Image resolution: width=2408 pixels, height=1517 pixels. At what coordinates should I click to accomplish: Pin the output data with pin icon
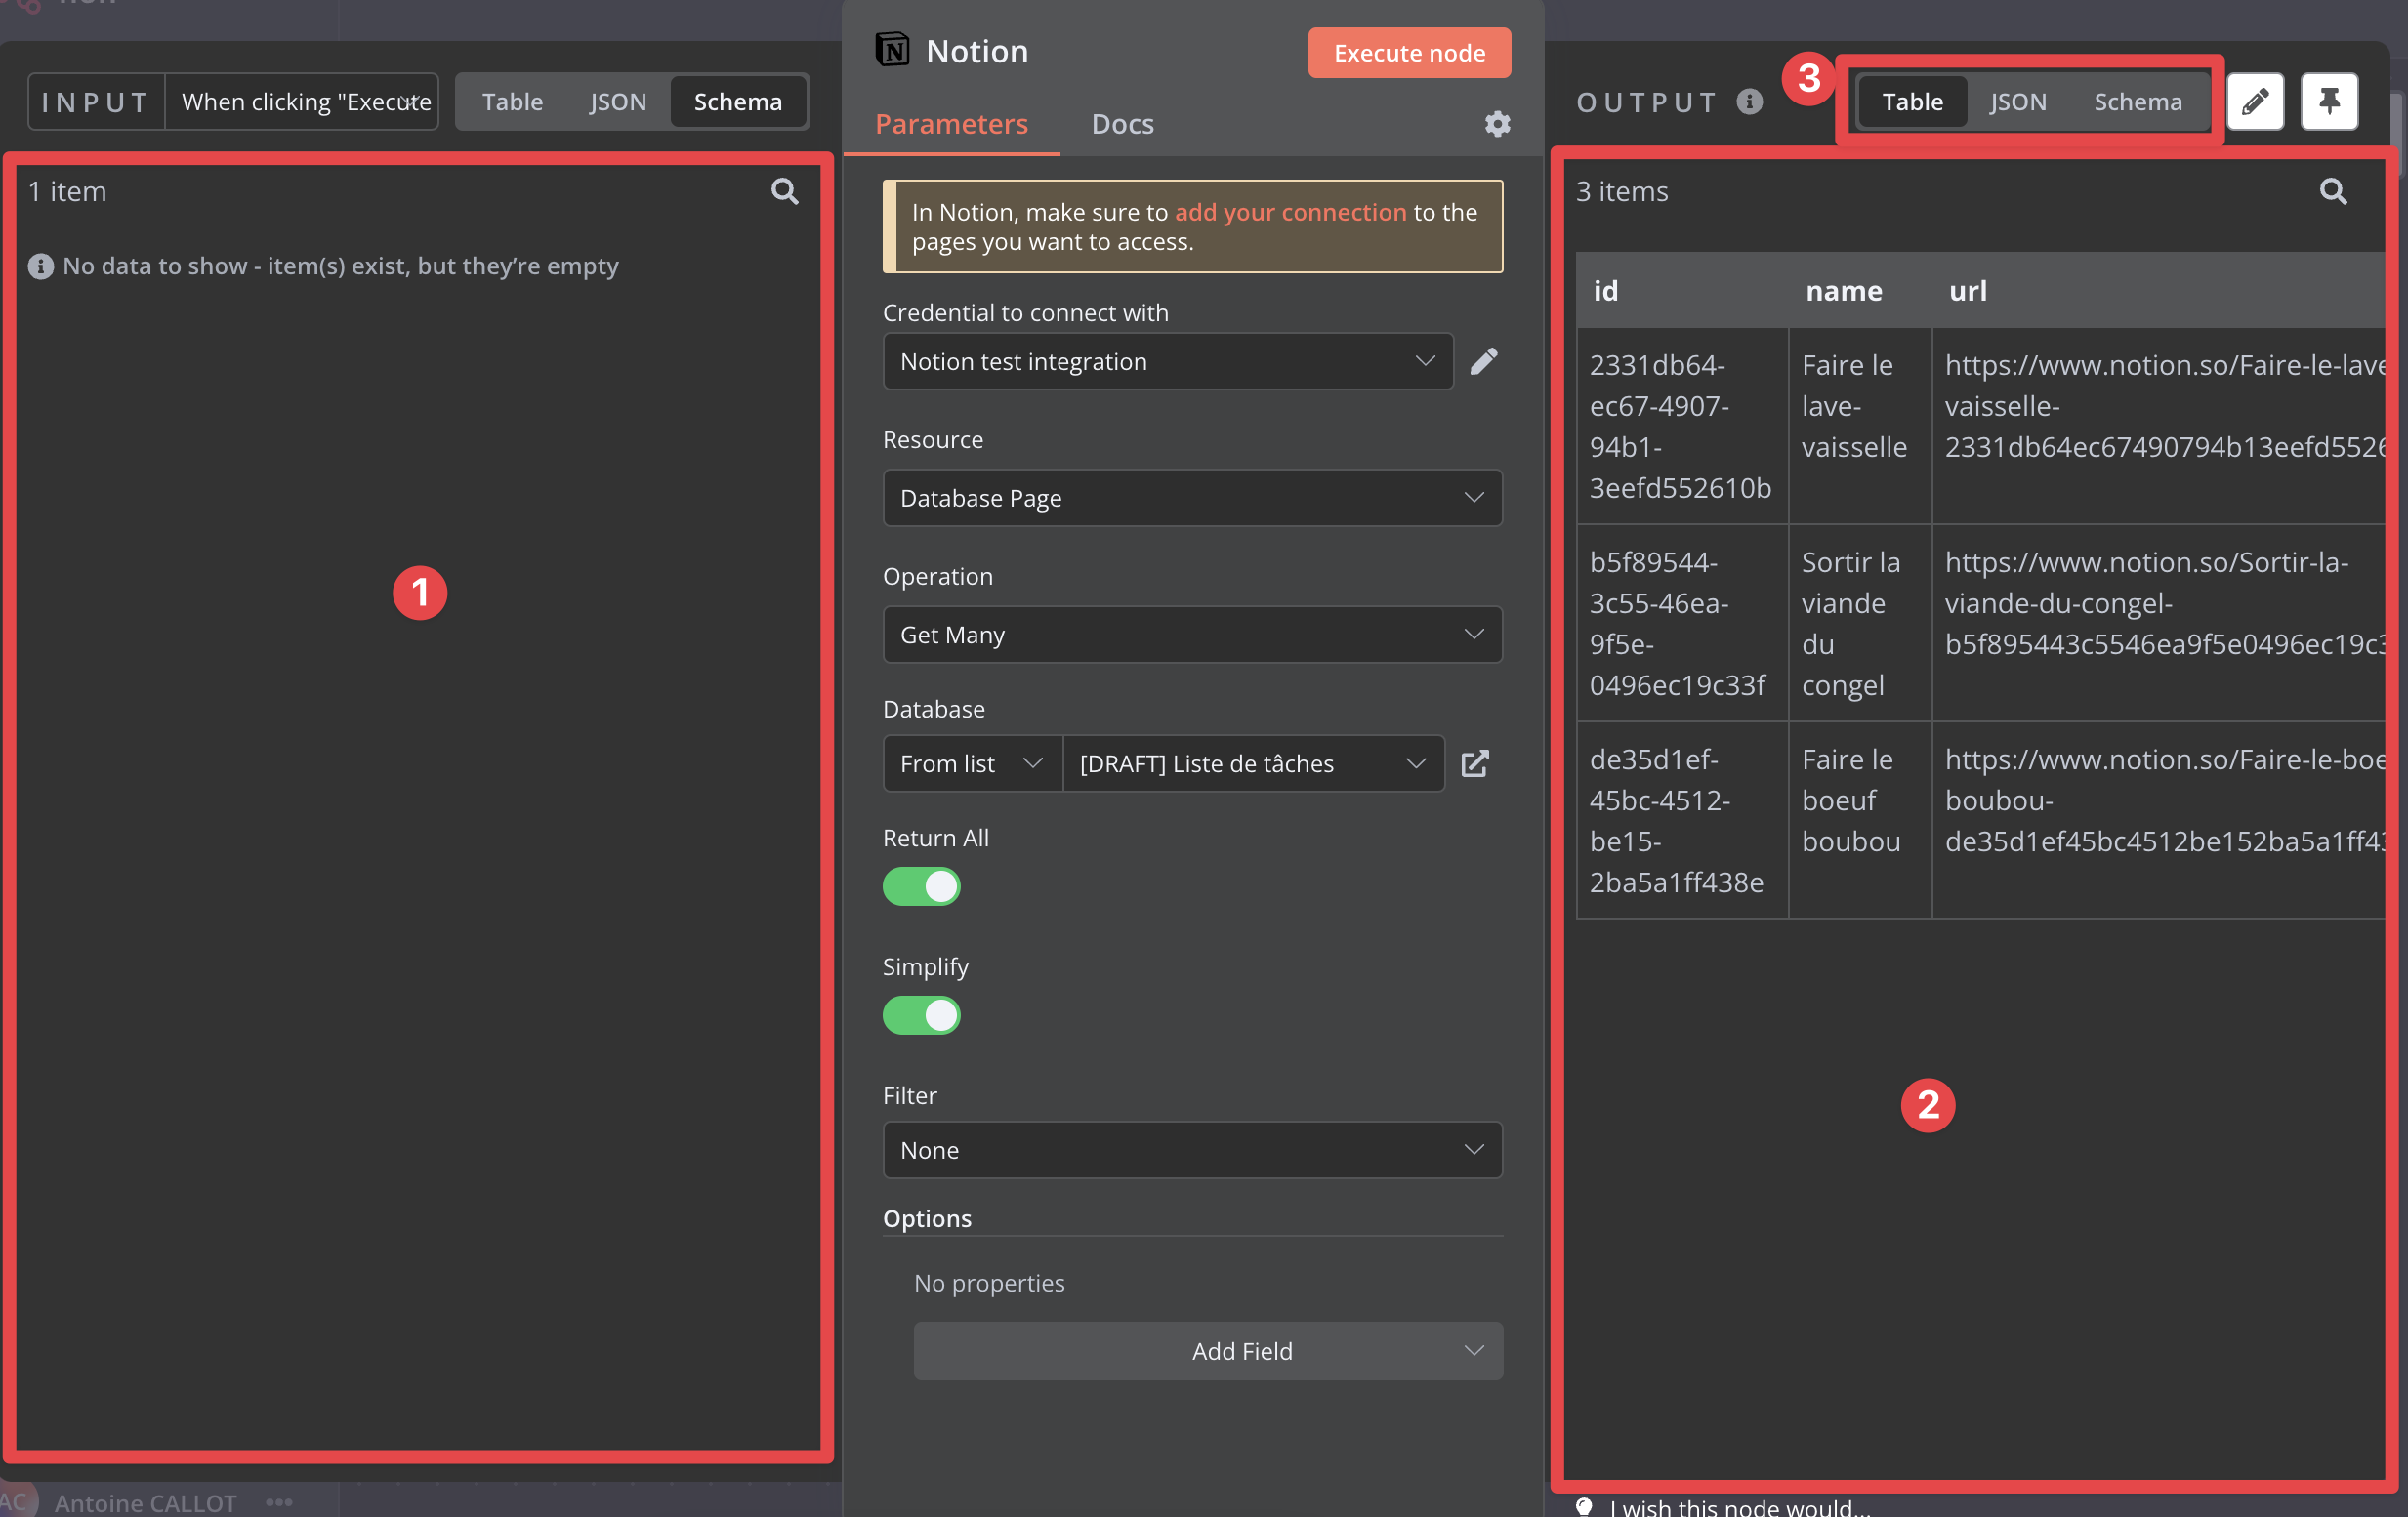[2329, 101]
